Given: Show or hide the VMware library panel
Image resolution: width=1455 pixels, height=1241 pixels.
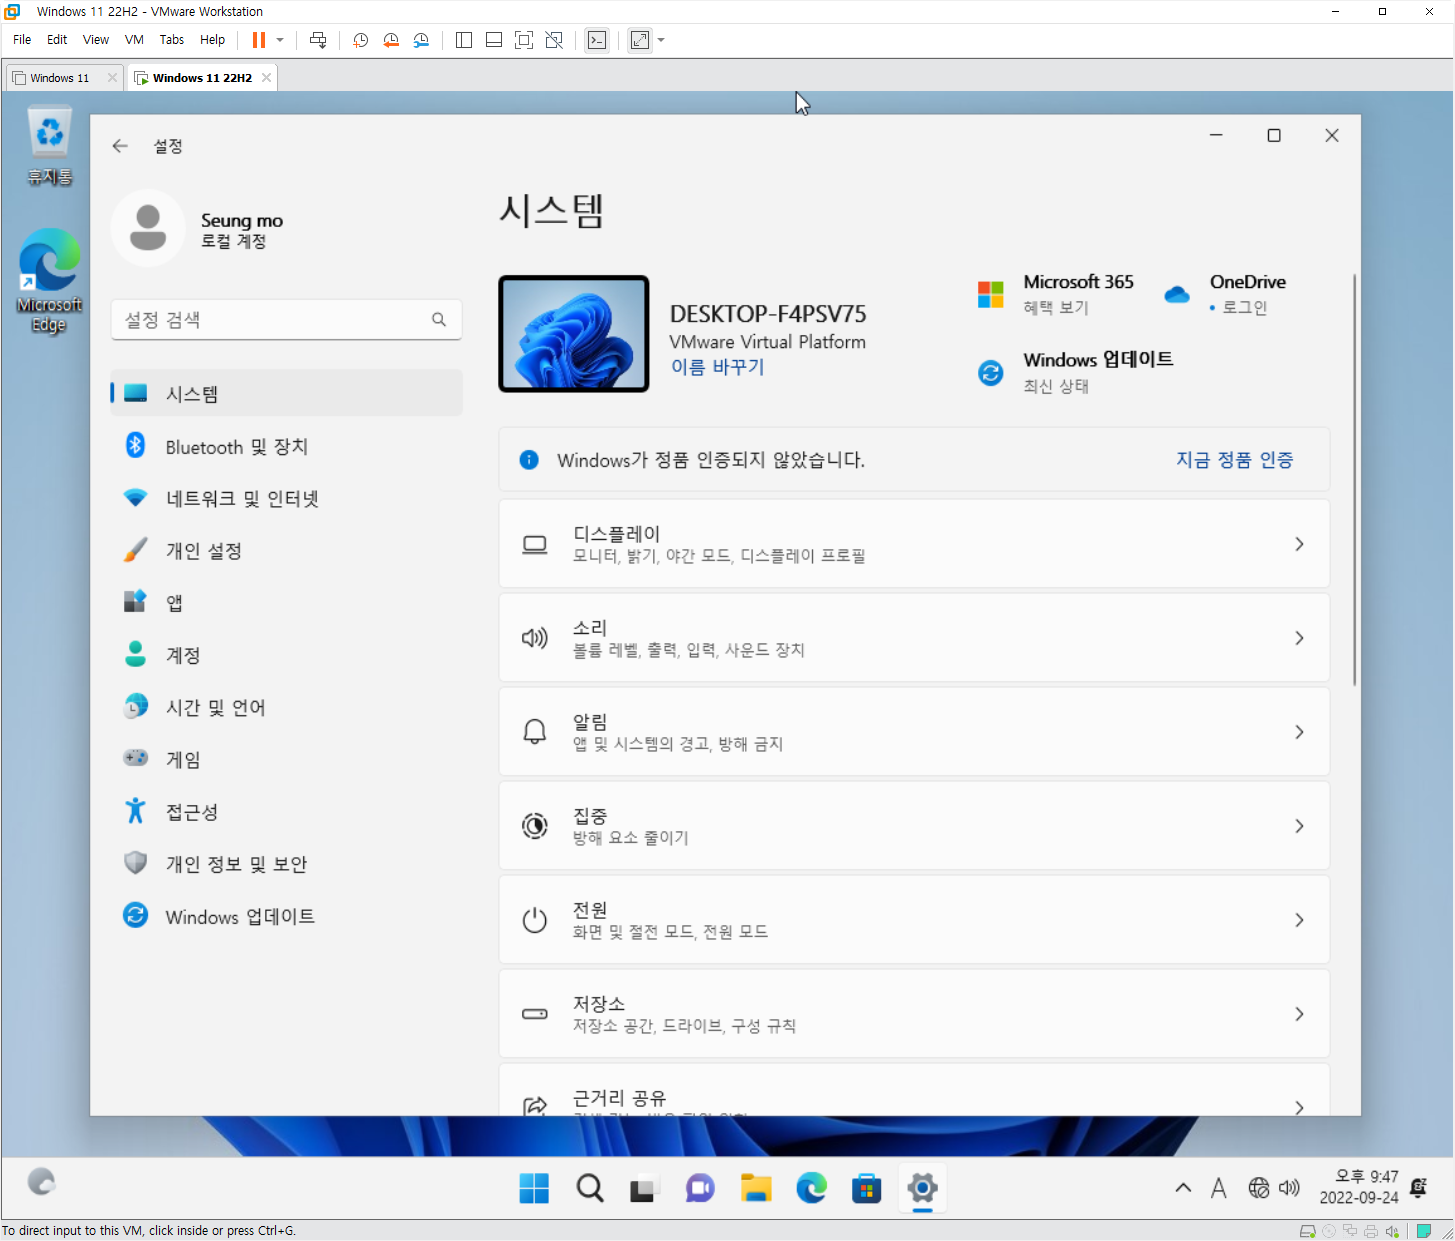Looking at the screenshot, I should (464, 40).
